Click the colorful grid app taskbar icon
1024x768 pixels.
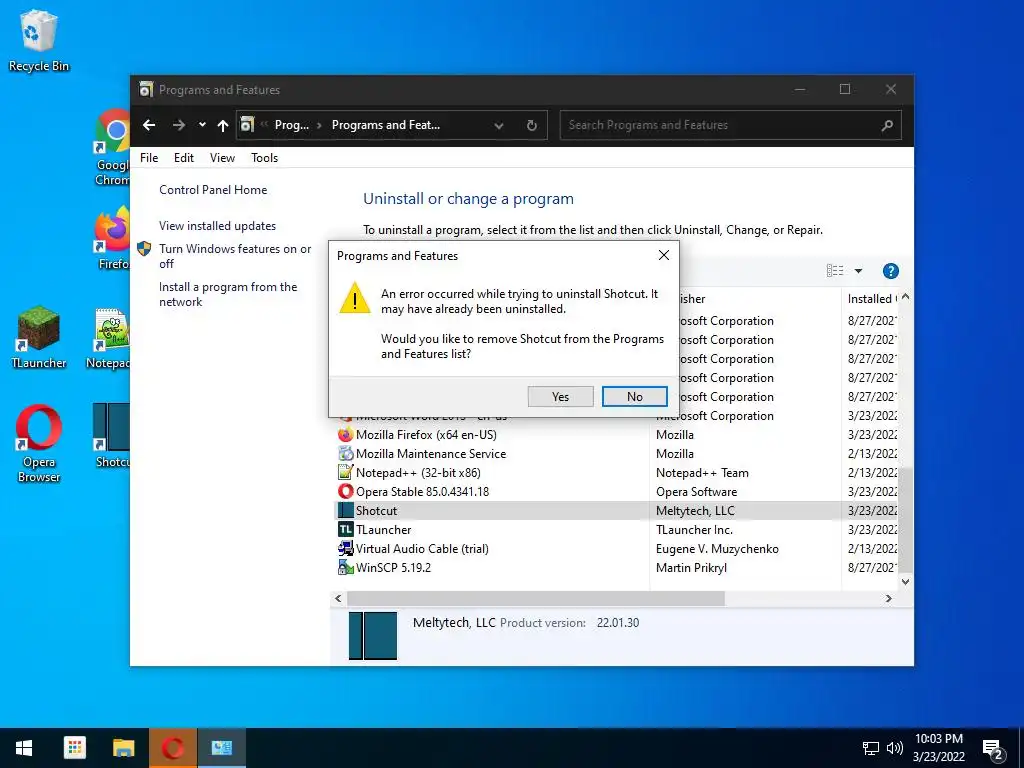point(74,748)
